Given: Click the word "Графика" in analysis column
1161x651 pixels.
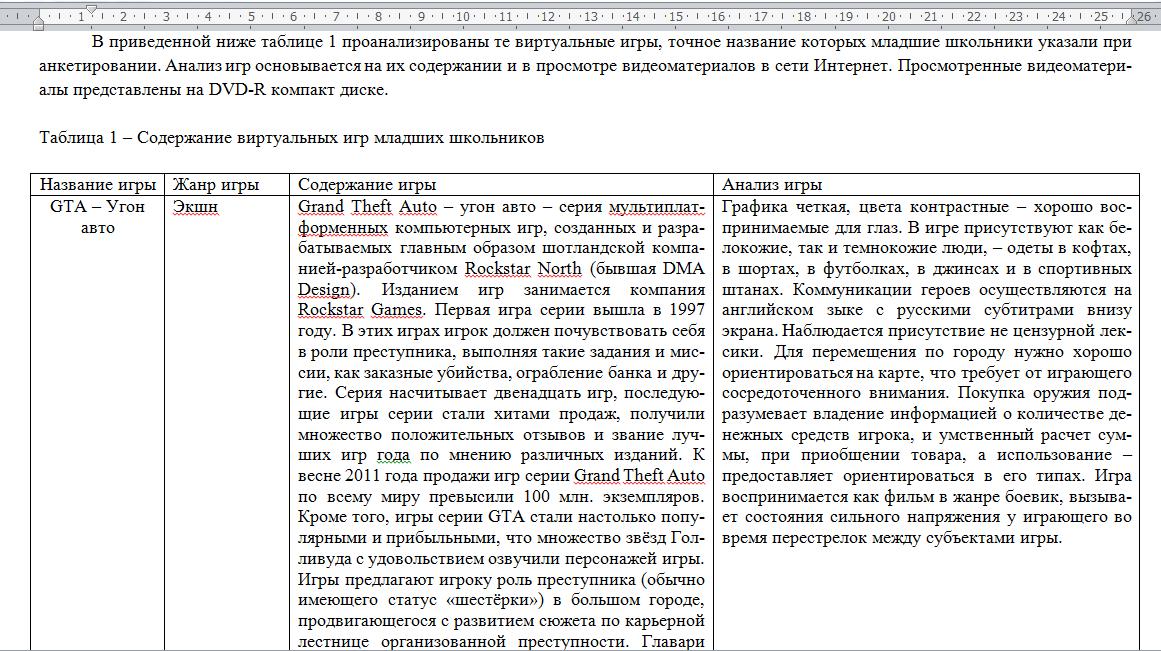Looking at the screenshot, I should [754, 207].
